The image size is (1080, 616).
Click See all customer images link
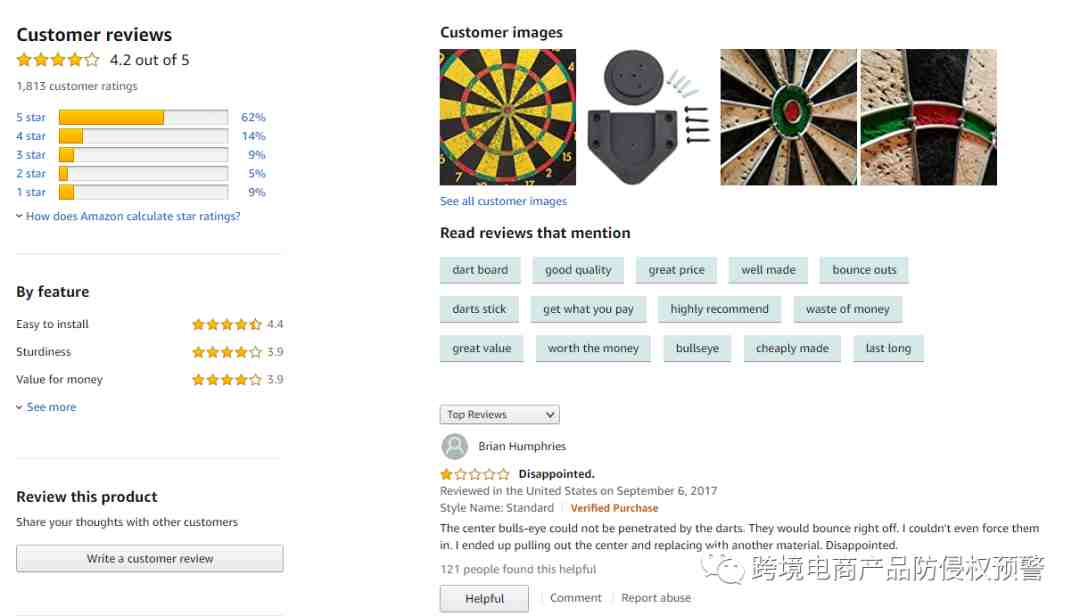(503, 201)
